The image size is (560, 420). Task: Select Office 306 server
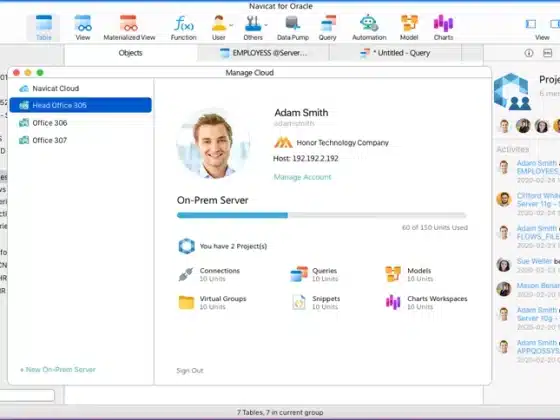click(80, 123)
